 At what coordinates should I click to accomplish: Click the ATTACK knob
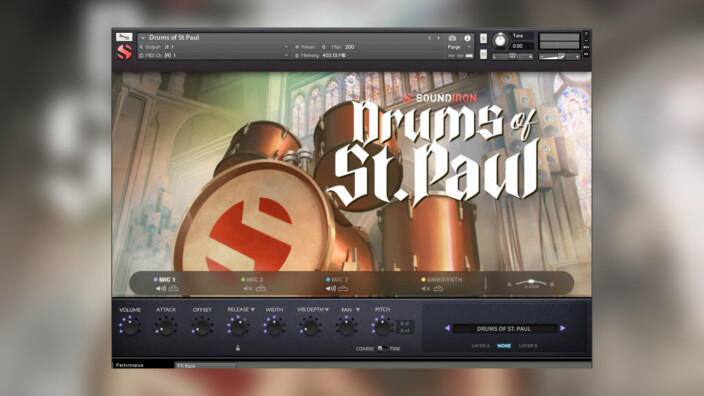point(166,326)
